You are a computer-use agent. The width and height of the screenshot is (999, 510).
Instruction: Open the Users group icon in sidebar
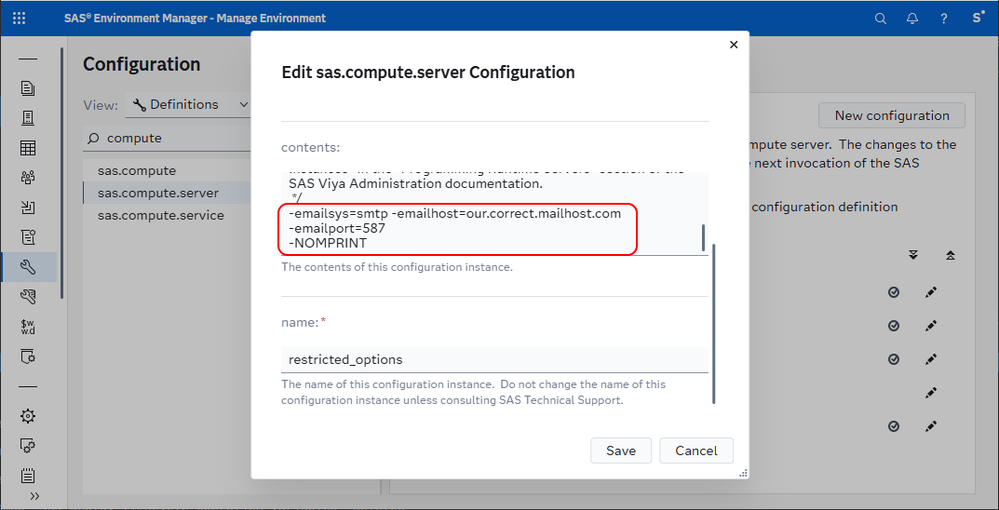28,177
